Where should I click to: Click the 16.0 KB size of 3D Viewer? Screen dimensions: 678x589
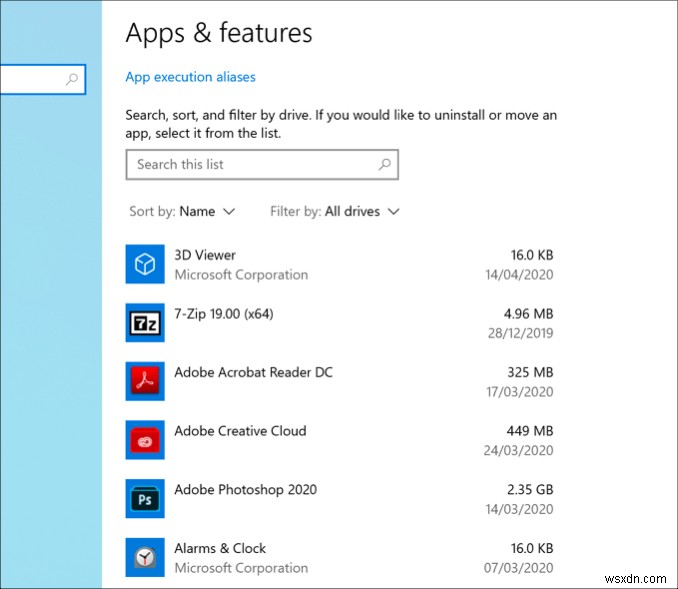tap(532, 255)
